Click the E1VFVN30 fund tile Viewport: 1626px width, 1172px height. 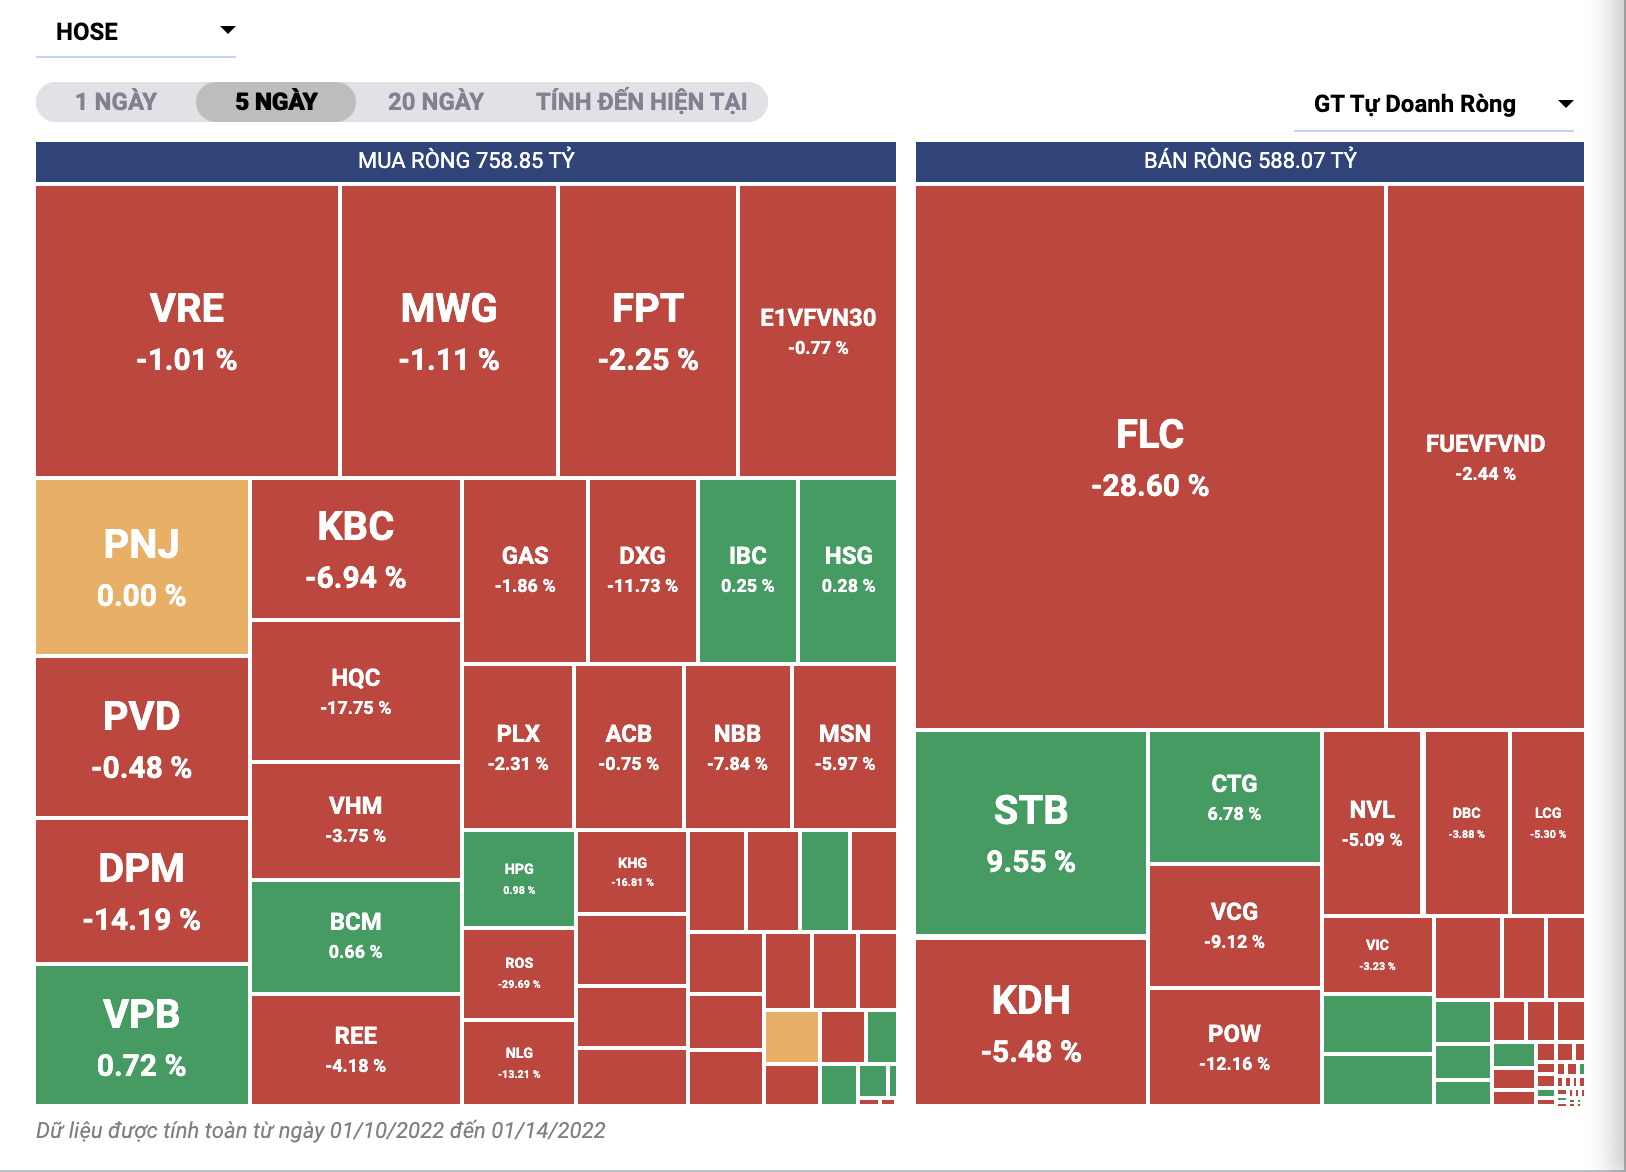[818, 331]
